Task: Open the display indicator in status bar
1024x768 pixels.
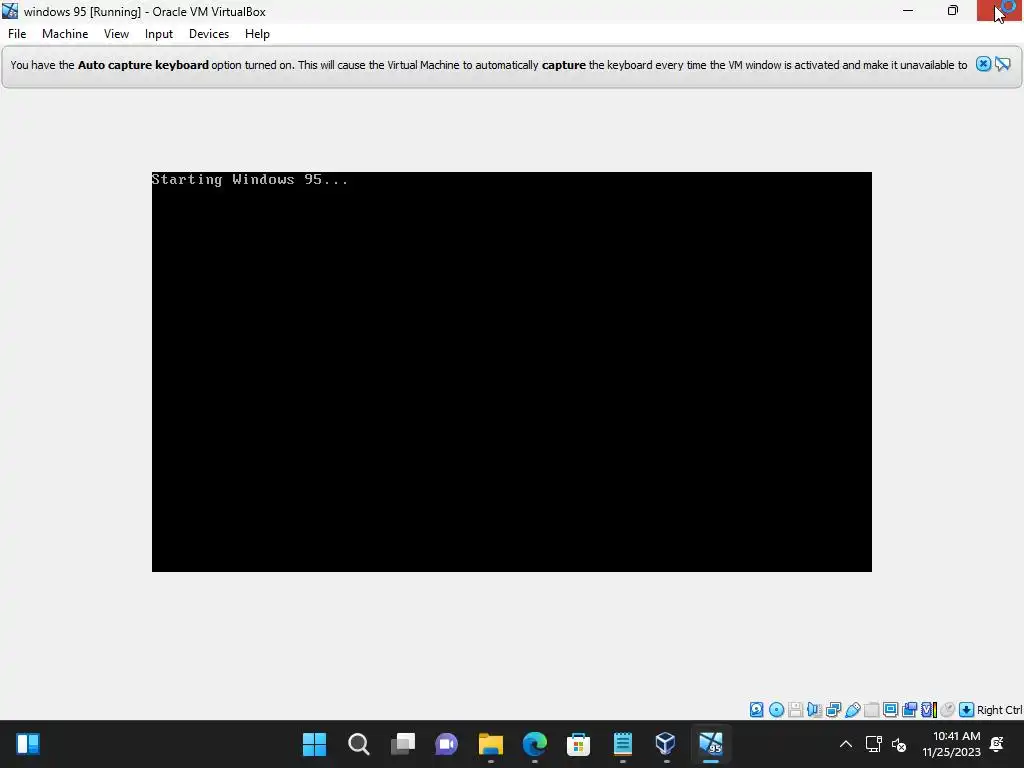Action: (x=890, y=710)
